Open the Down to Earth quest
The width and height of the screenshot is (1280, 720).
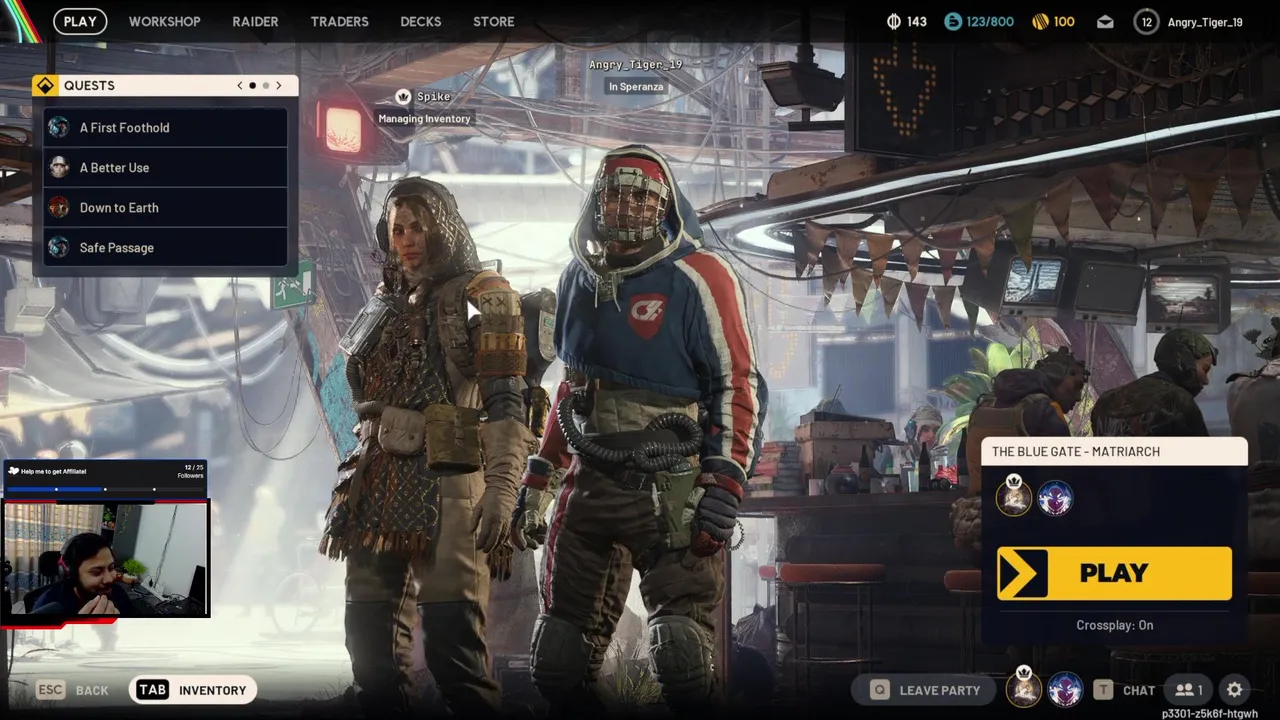[165, 207]
